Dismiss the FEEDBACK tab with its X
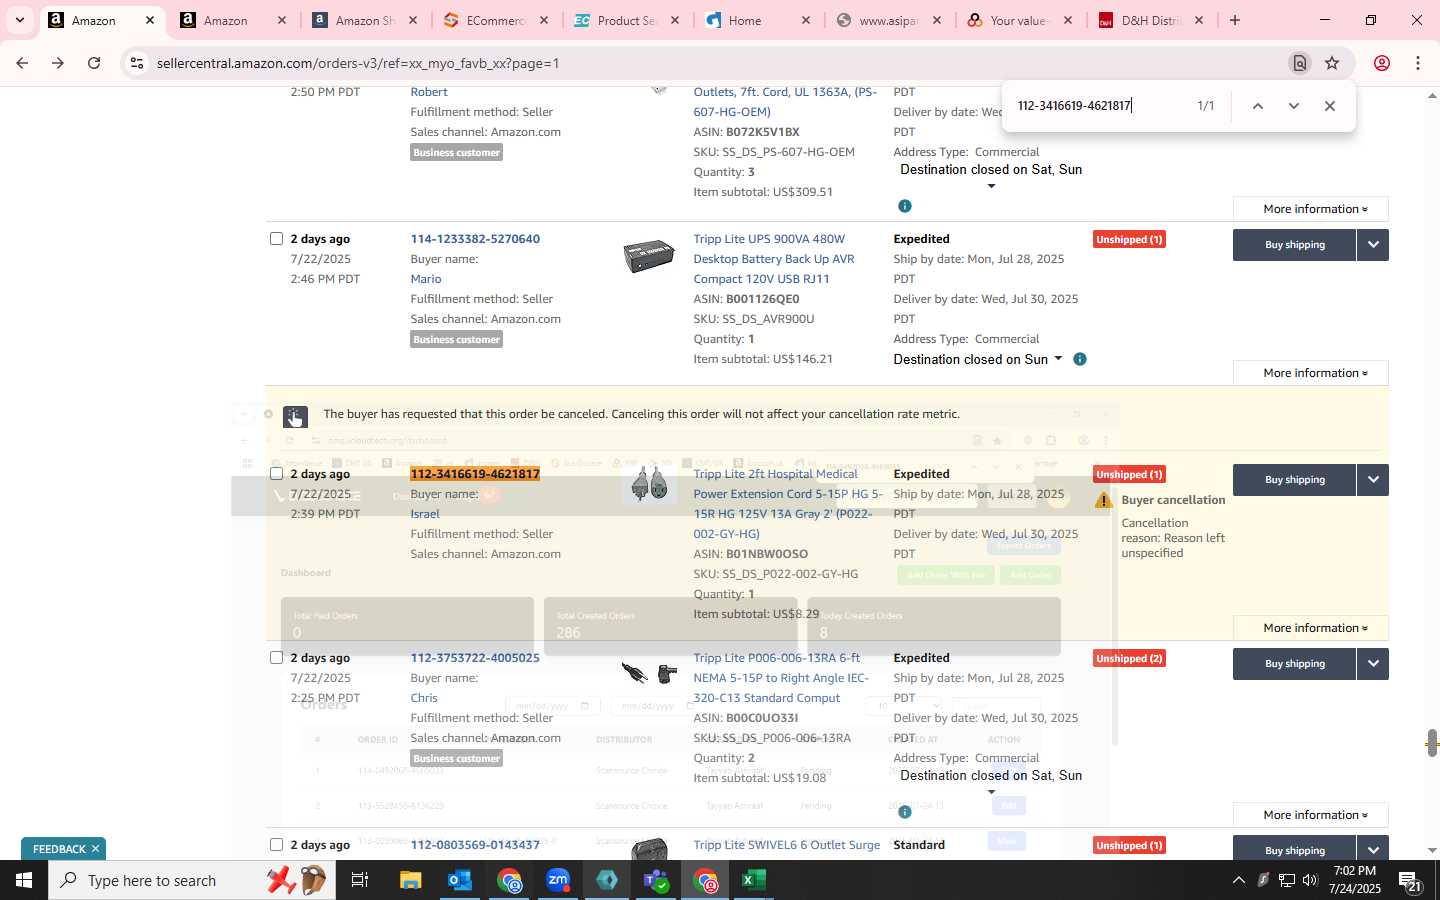1440x900 pixels. (96, 849)
